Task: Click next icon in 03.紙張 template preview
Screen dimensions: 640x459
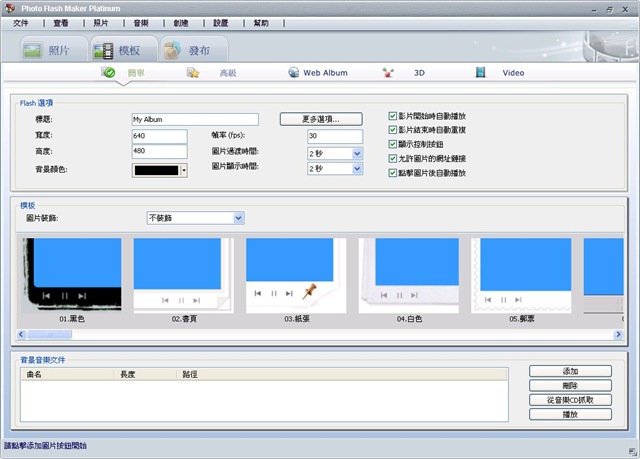Action: (x=289, y=293)
